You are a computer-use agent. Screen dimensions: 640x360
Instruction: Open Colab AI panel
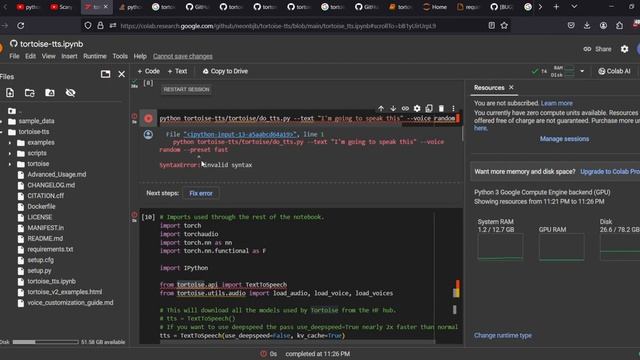(x=614, y=71)
